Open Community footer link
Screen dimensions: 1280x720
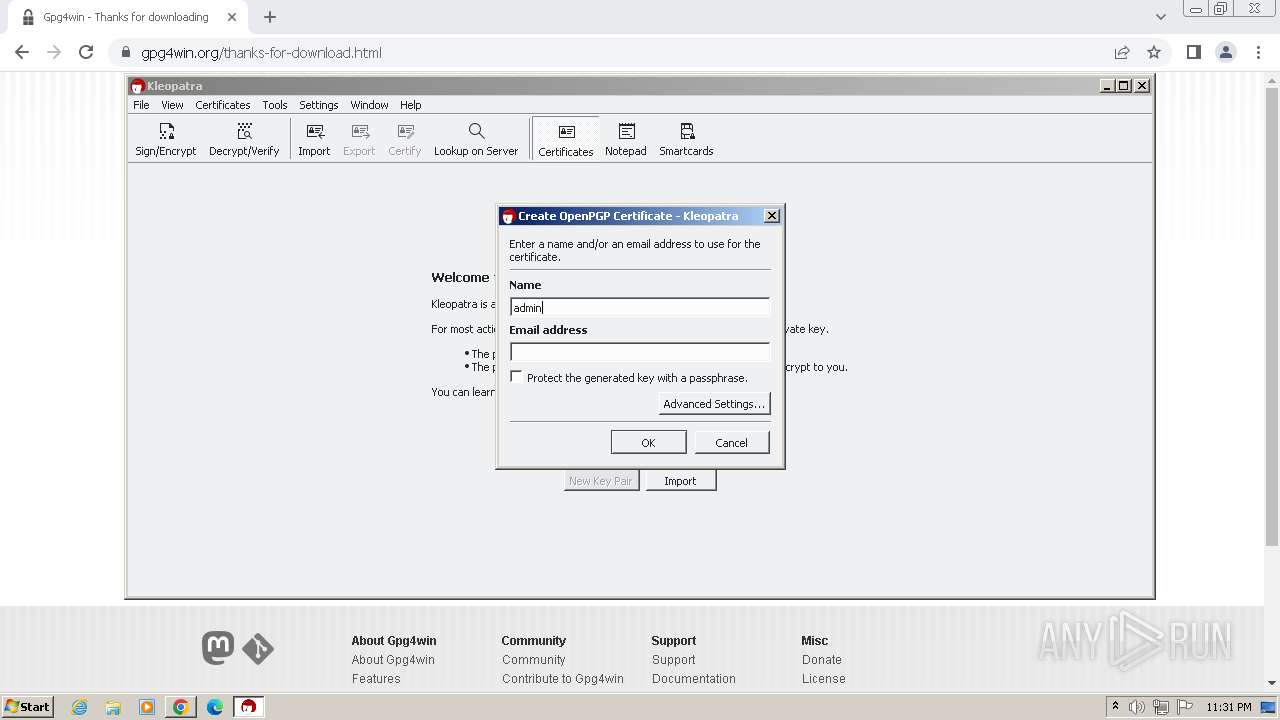(534, 660)
